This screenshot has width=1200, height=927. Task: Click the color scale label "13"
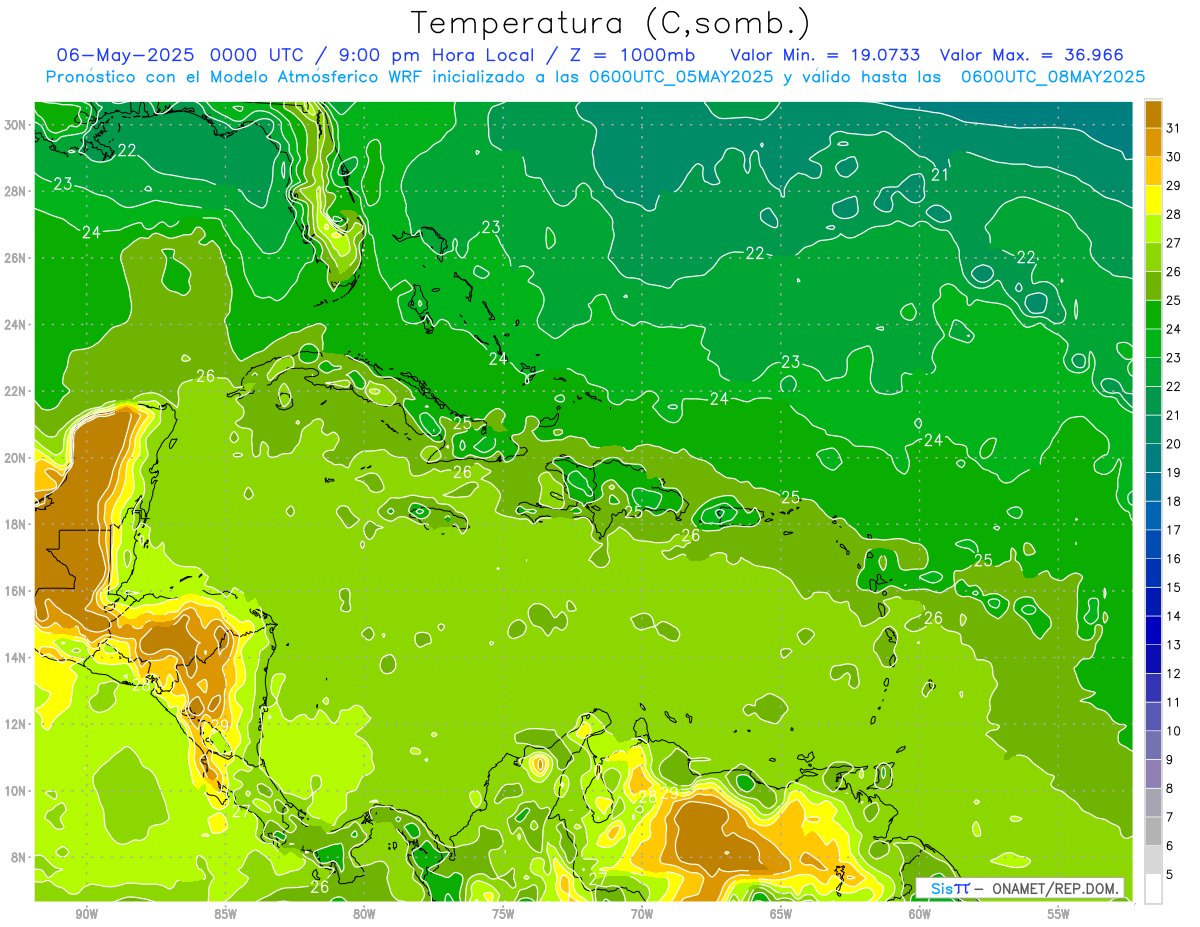1174,645
